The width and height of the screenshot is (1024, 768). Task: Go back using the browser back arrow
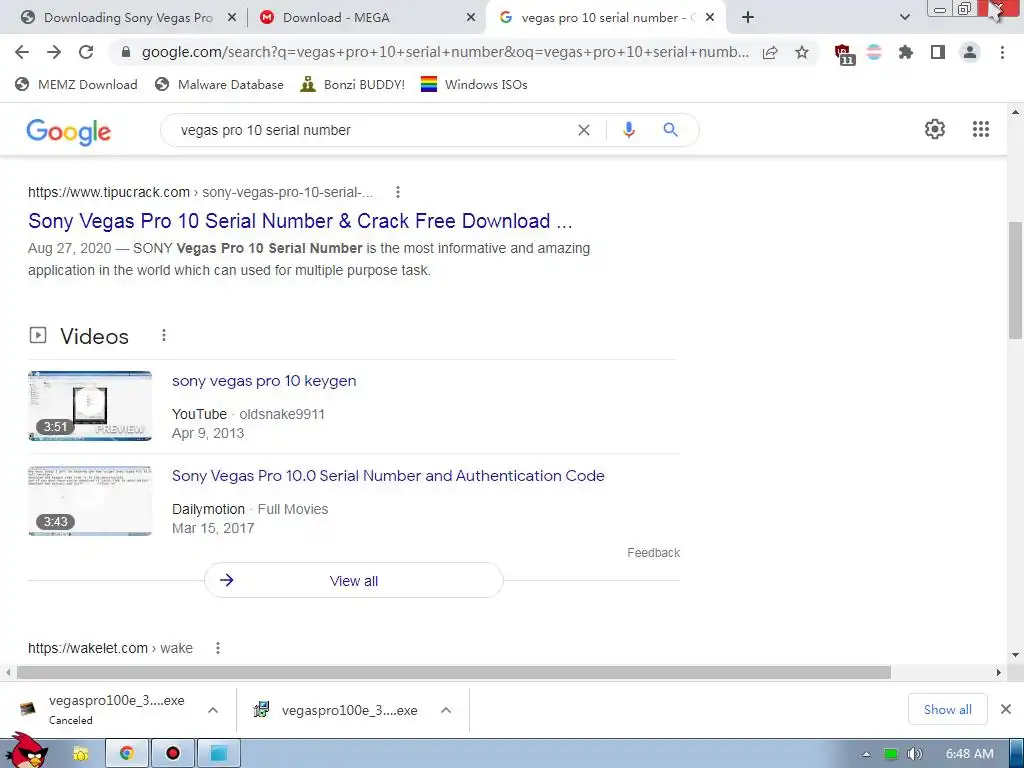[x=22, y=52]
